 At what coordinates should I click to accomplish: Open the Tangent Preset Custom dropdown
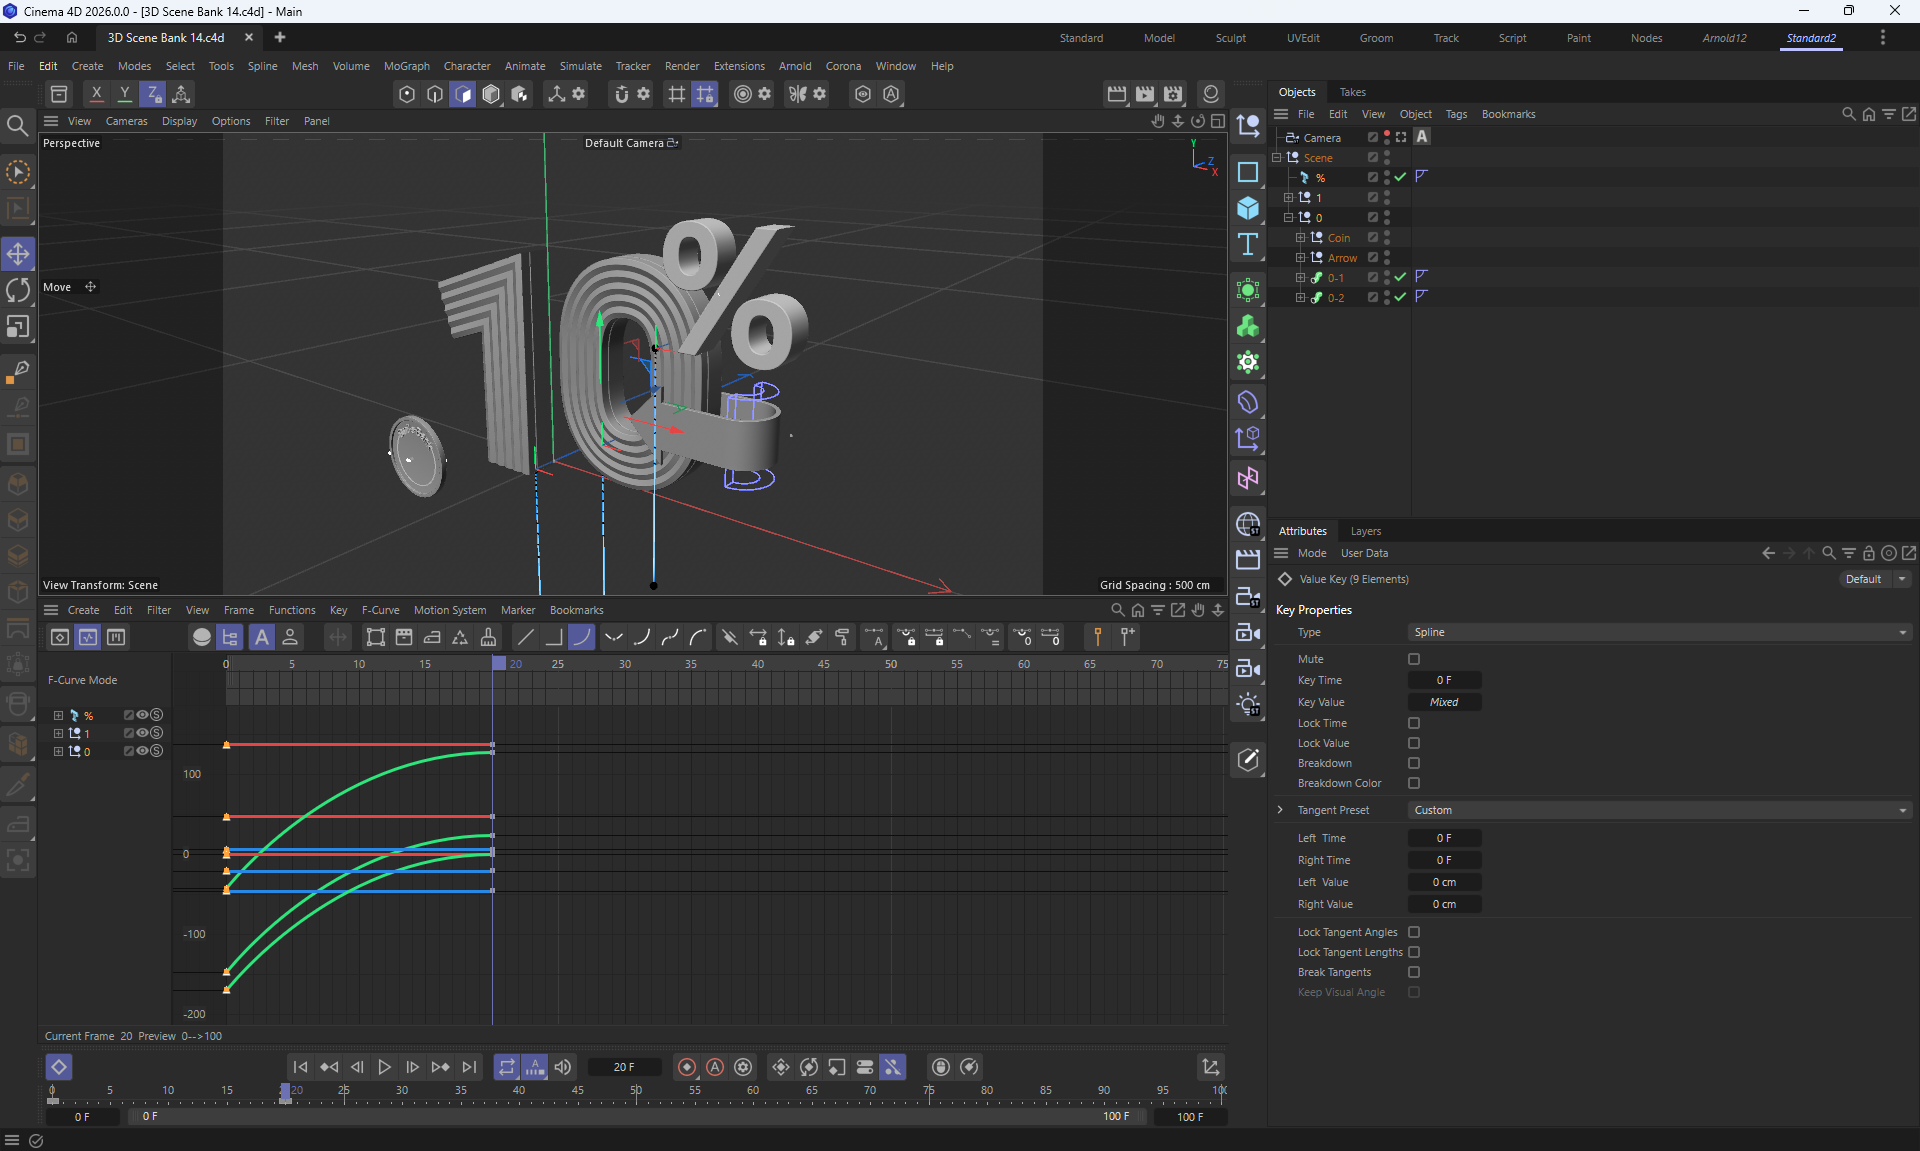(x=1659, y=810)
